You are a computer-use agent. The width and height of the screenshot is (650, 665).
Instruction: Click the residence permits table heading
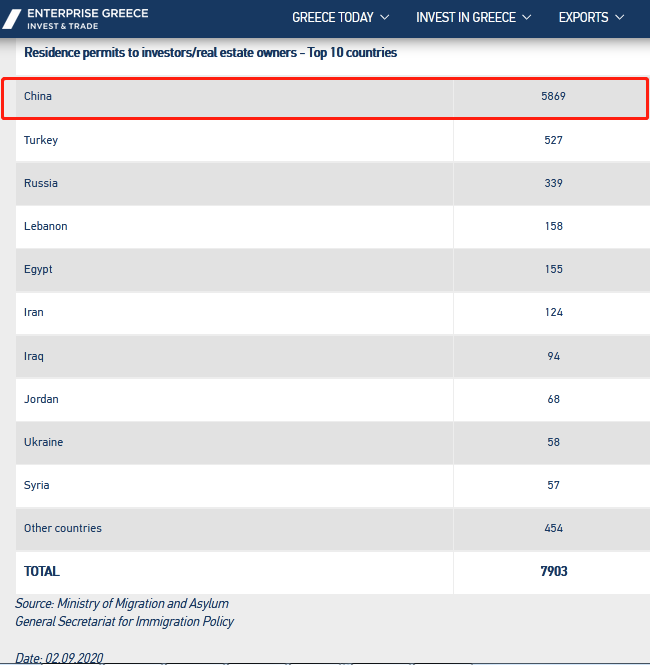point(210,52)
